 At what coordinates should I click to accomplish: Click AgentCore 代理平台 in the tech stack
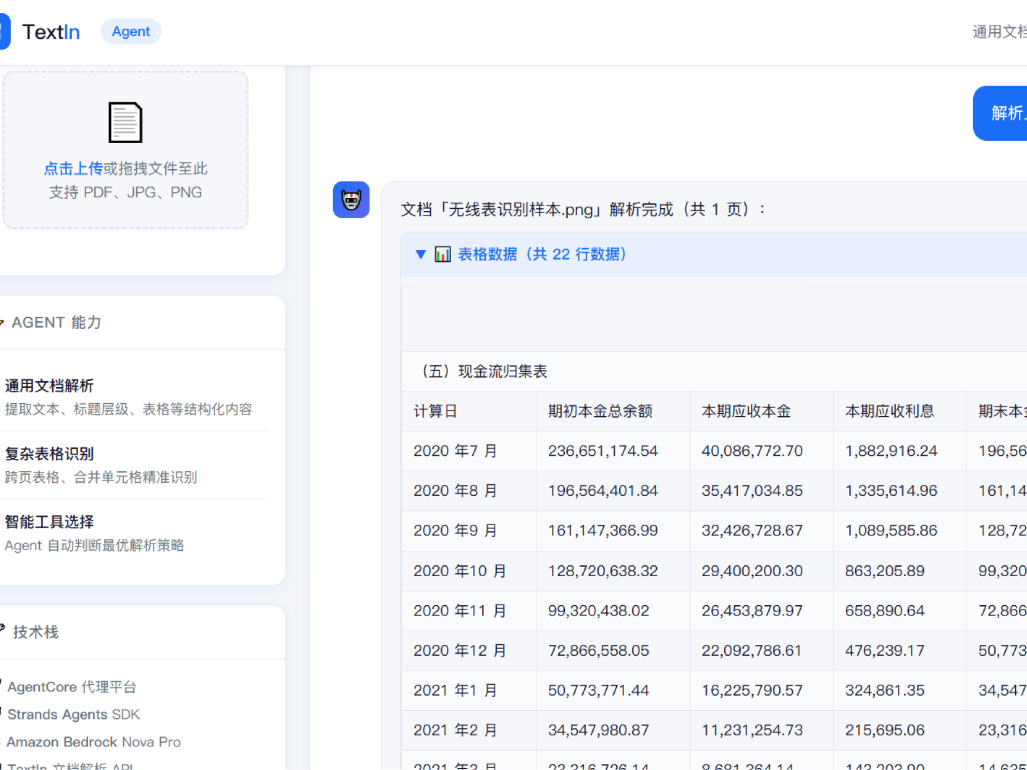pyautogui.click(x=72, y=687)
